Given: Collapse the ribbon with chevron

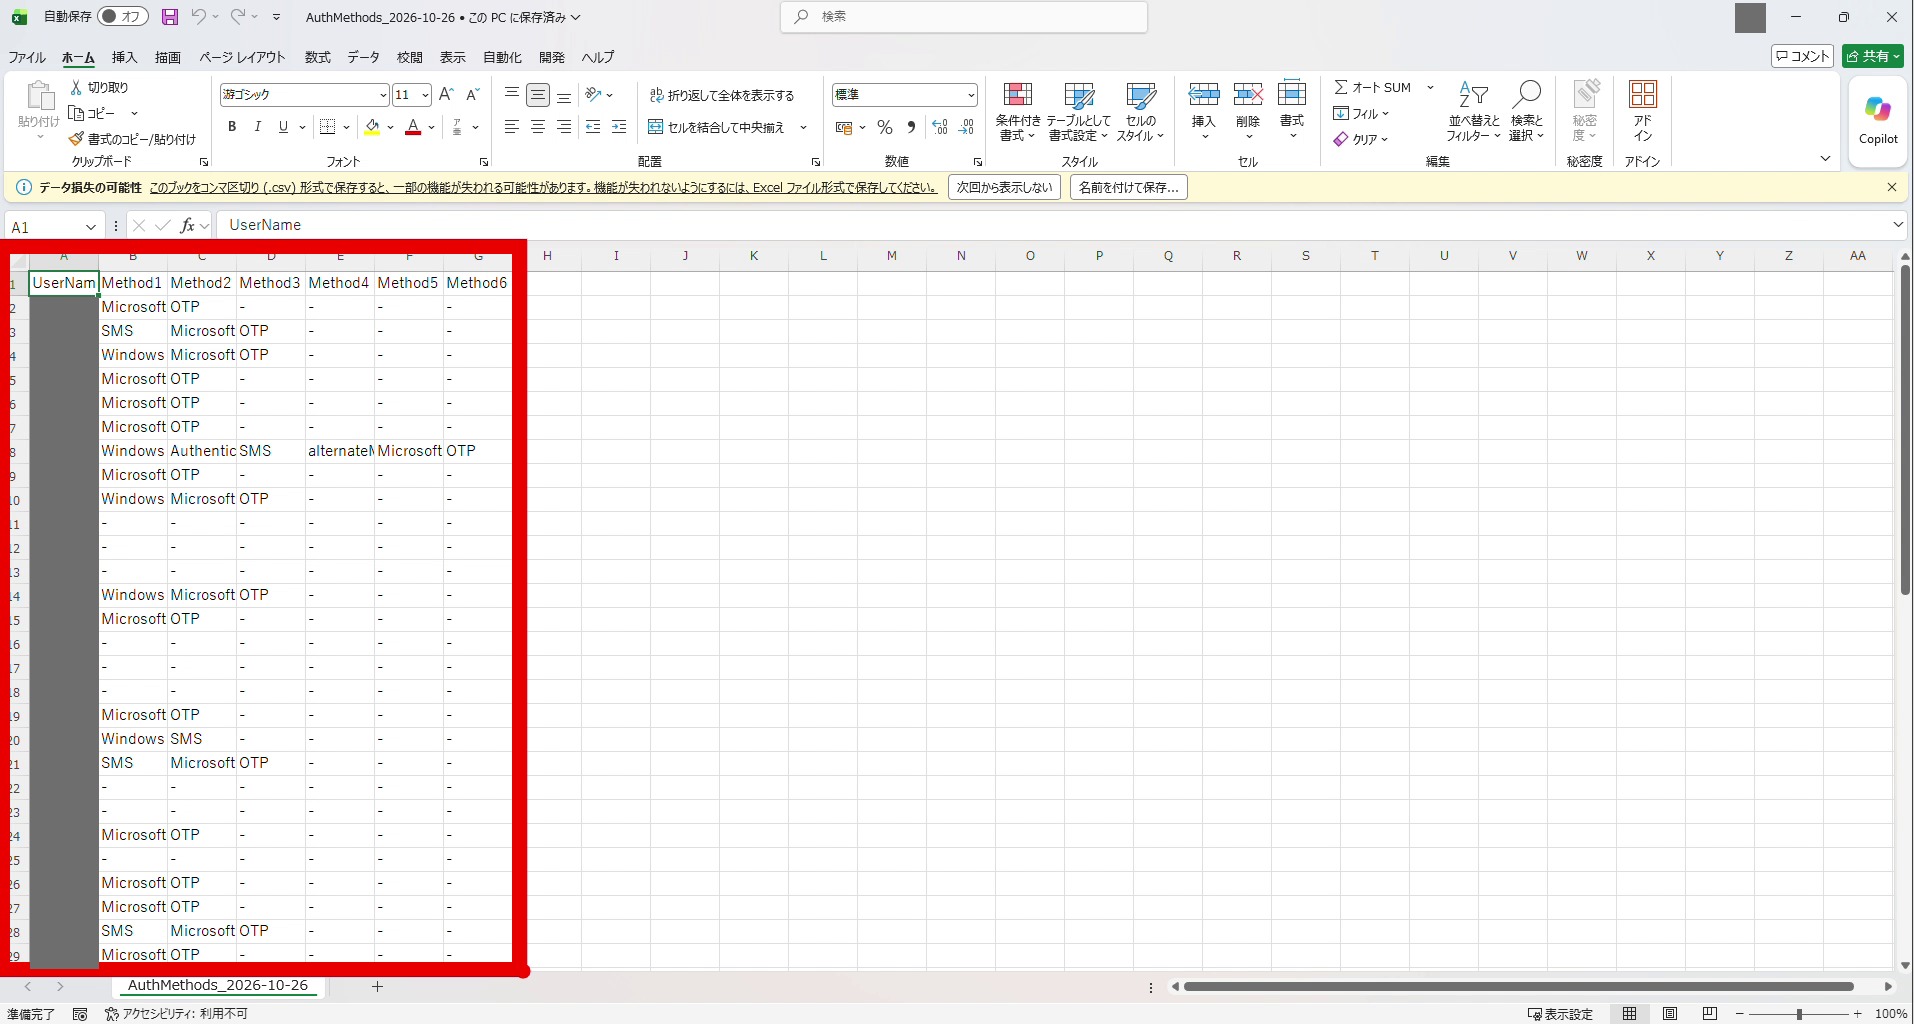Looking at the screenshot, I should [1825, 158].
